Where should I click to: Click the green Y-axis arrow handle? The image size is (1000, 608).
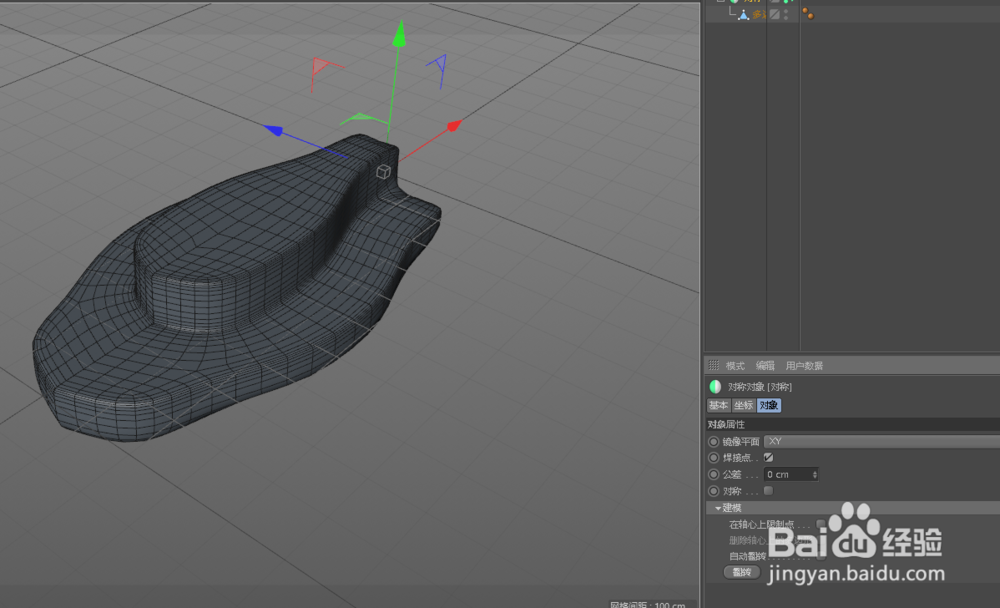400,34
